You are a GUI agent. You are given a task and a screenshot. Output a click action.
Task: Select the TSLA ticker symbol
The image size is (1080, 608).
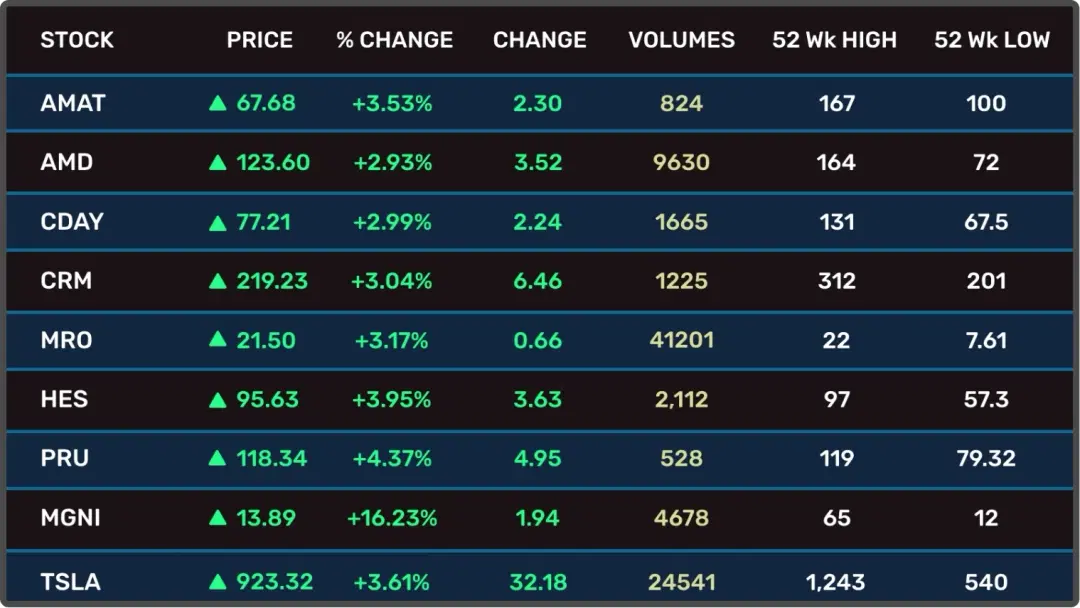pyautogui.click(x=70, y=582)
